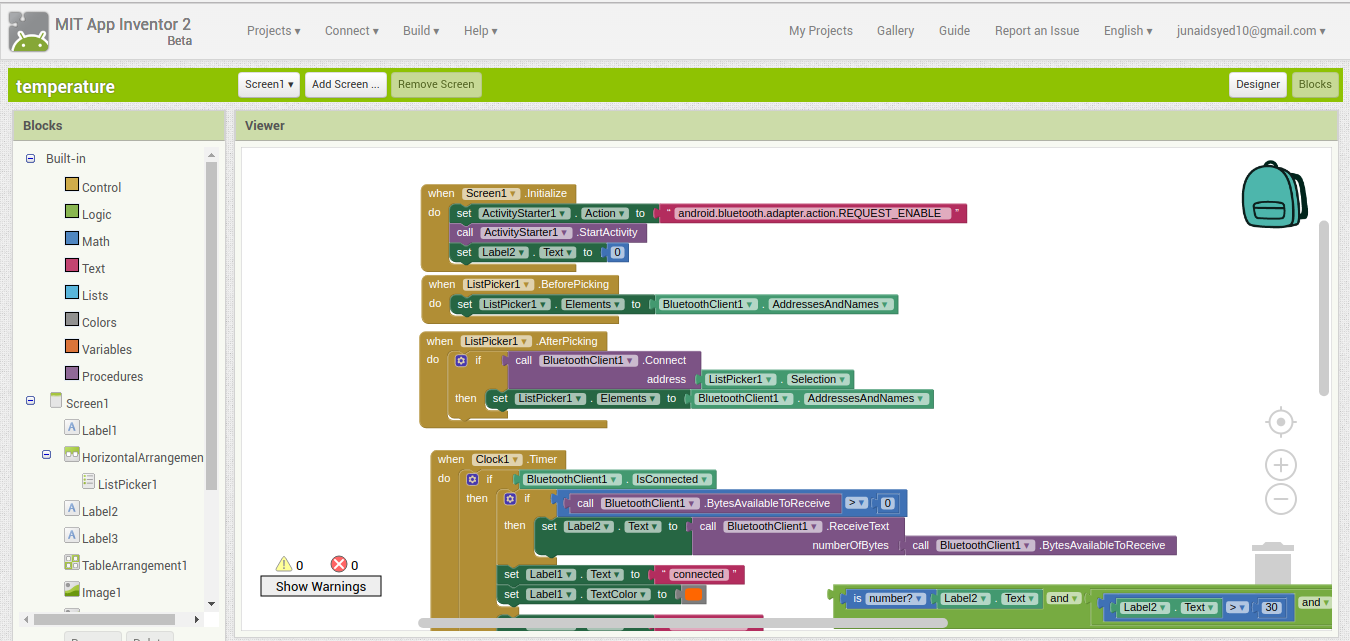Zoom out with the minus icon
The width and height of the screenshot is (1350, 641).
(1281, 499)
